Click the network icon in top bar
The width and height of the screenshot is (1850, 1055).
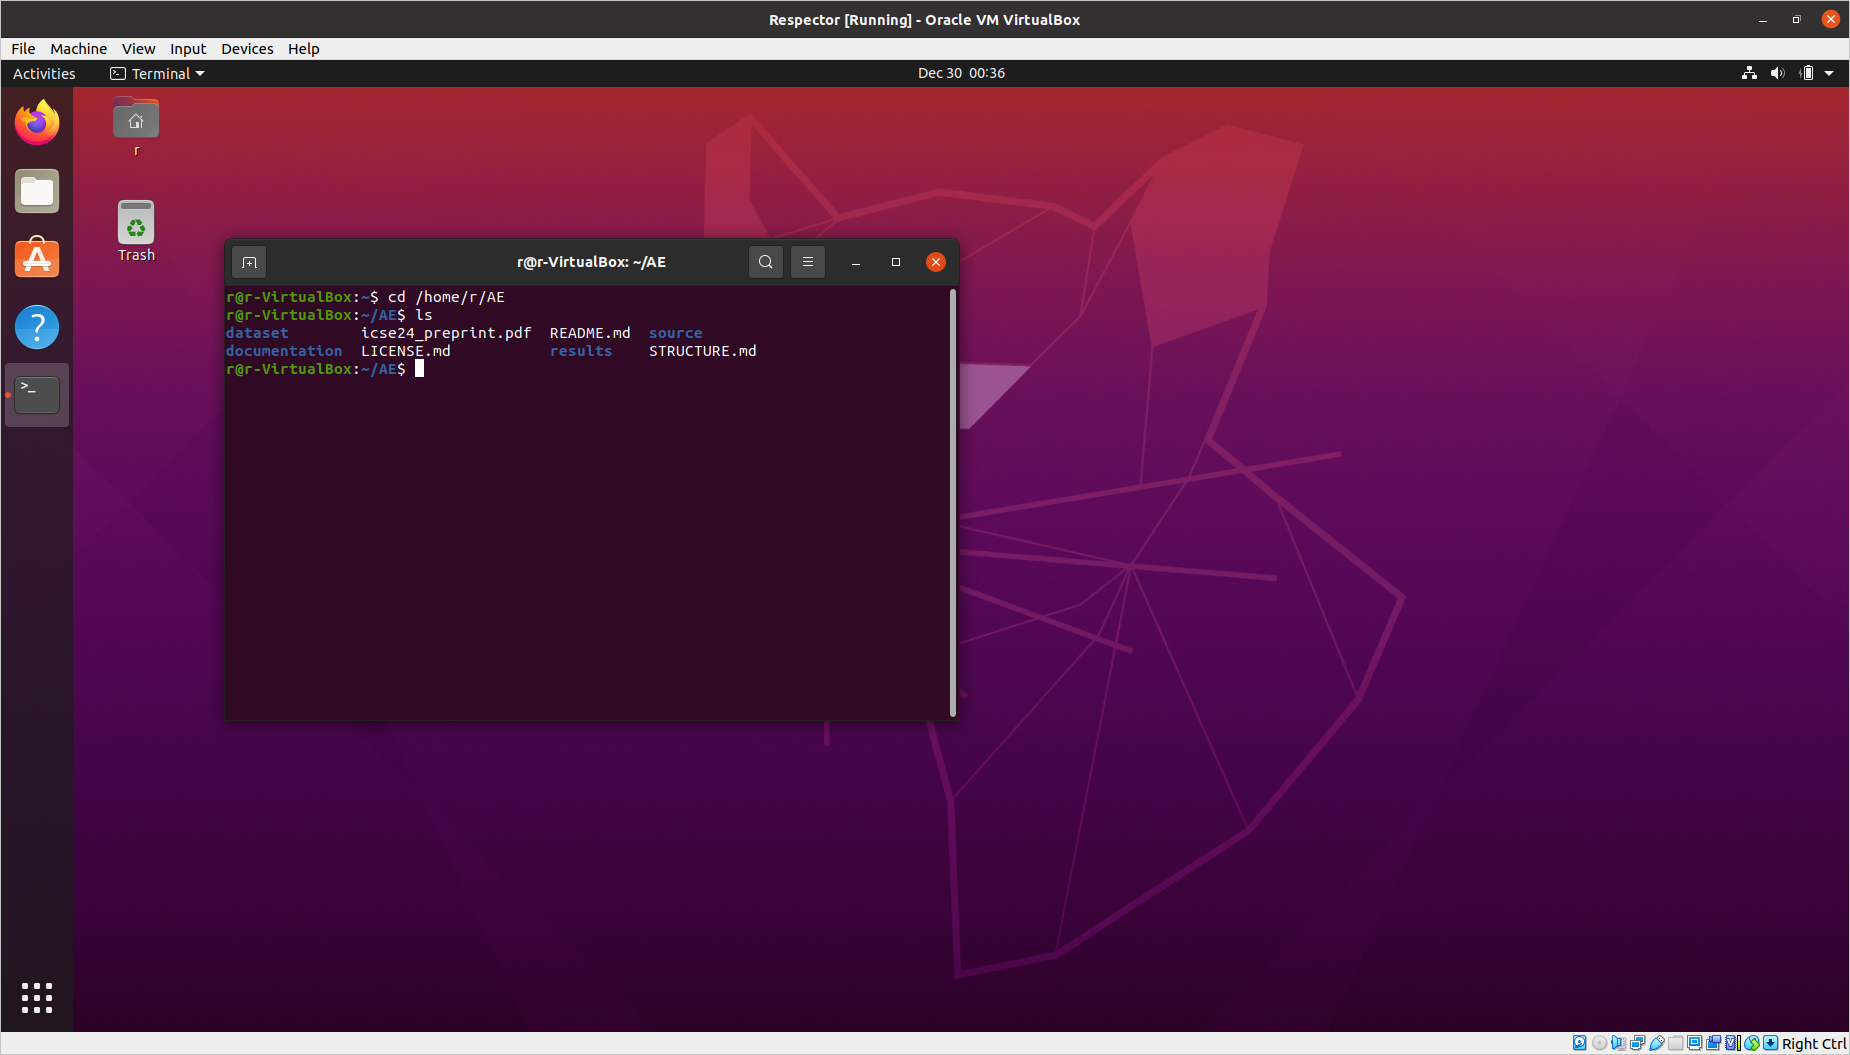click(x=1749, y=73)
